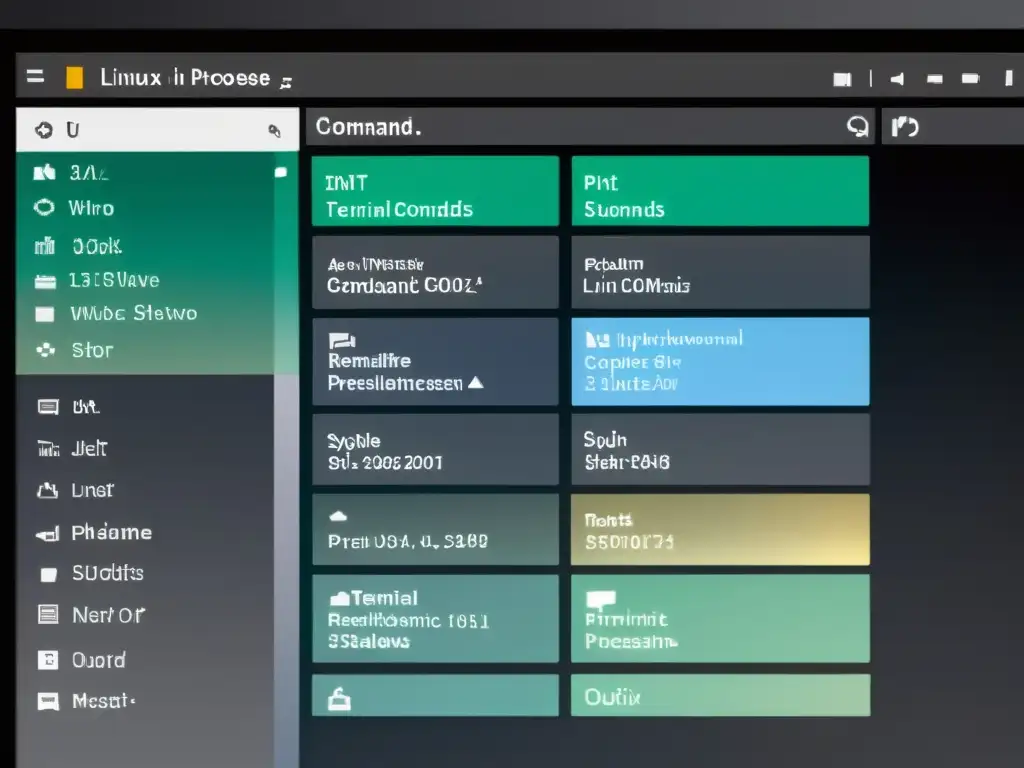Select the terminal icon on the Terminal card
The width and height of the screenshot is (1024, 768).
tap(341, 597)
